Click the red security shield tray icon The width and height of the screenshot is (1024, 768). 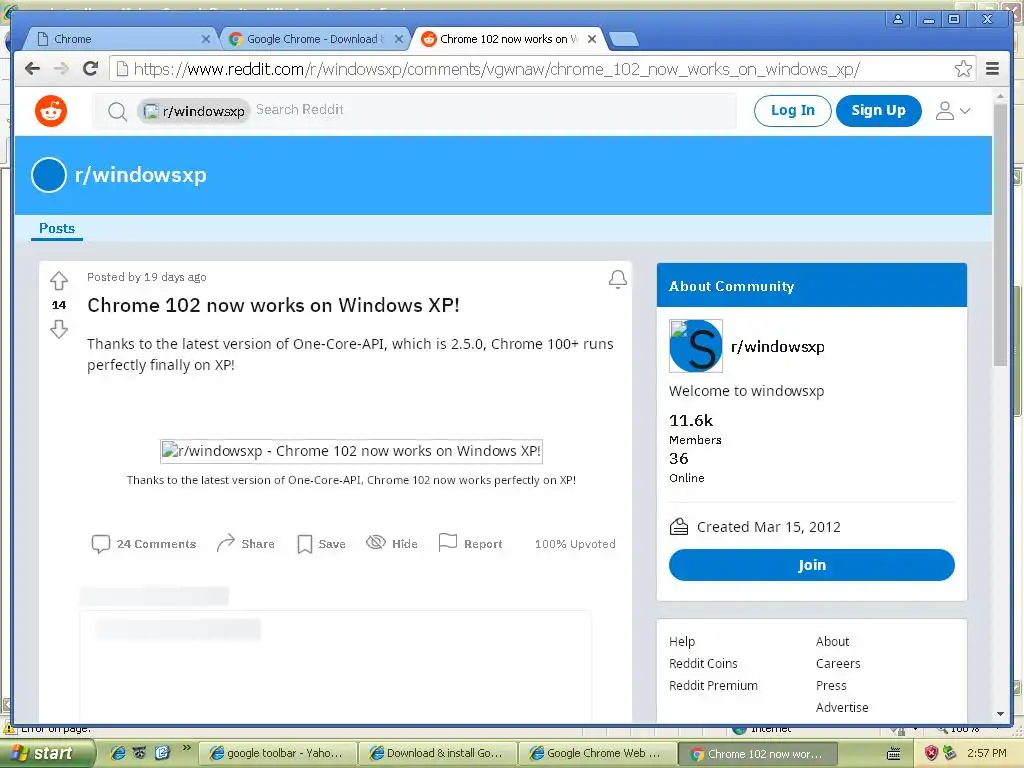931,753
